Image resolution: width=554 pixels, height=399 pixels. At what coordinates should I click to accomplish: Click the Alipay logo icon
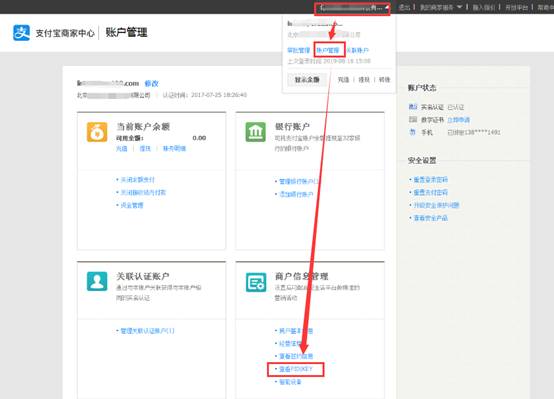(21, 33)
